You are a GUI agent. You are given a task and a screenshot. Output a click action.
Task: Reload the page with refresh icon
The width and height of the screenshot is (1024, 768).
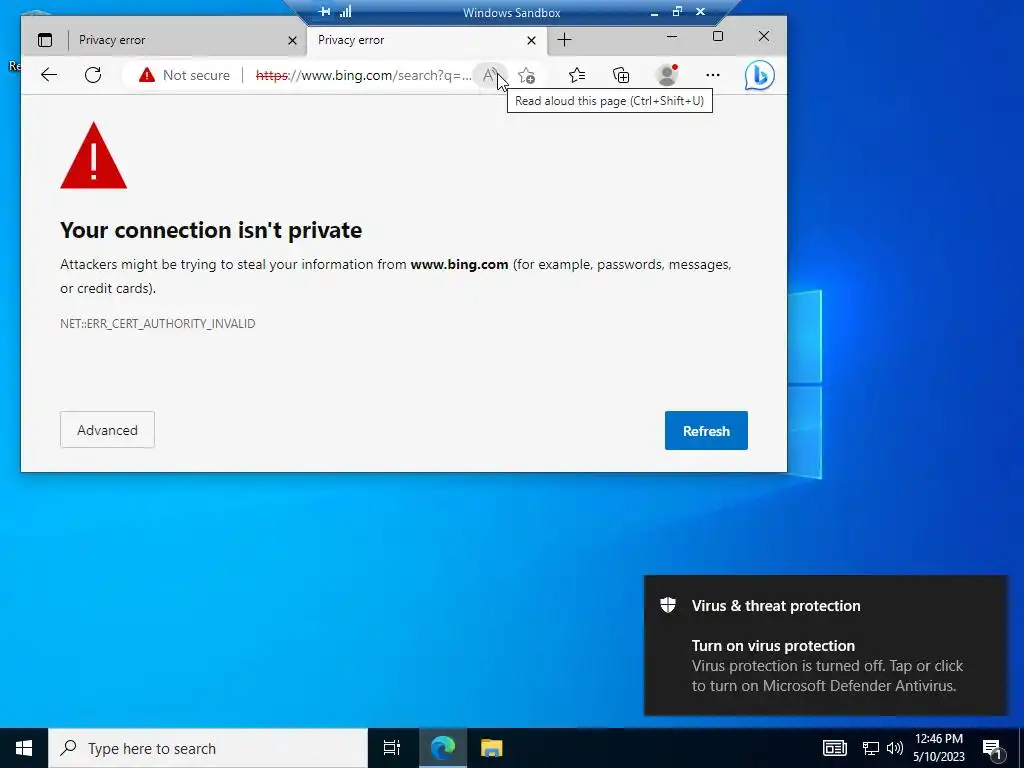pyautogui.click(x=93, y=75)
